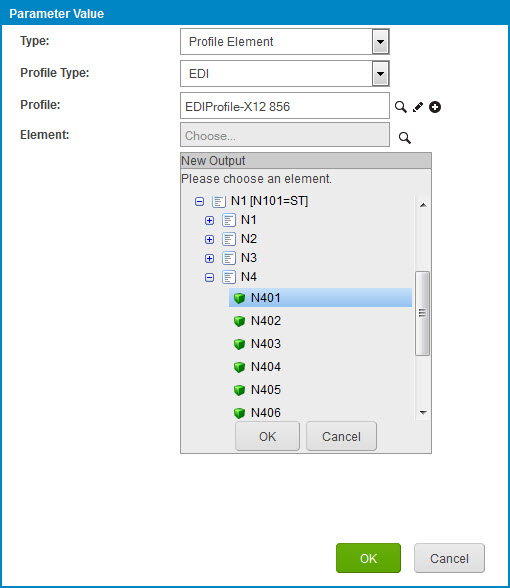The height and width of the screenshot is (588, 510).
Task: Click the green cube icon for N403
Action: pos(239,344)
